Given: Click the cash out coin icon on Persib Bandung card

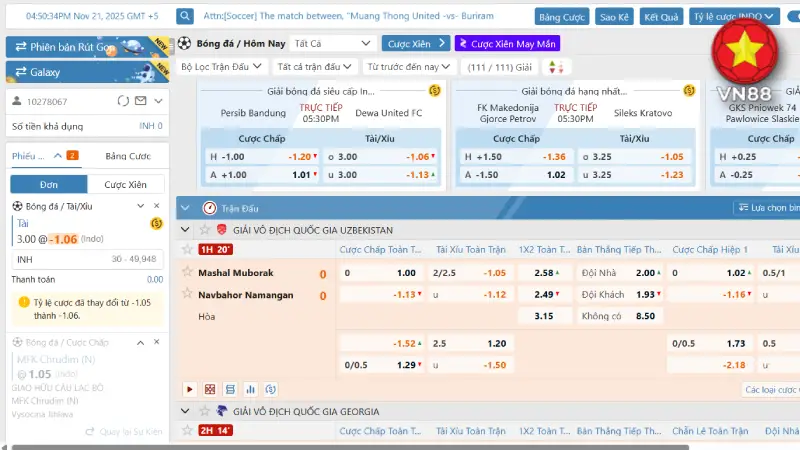Looking at the screenshot, I should coord(435,91).
